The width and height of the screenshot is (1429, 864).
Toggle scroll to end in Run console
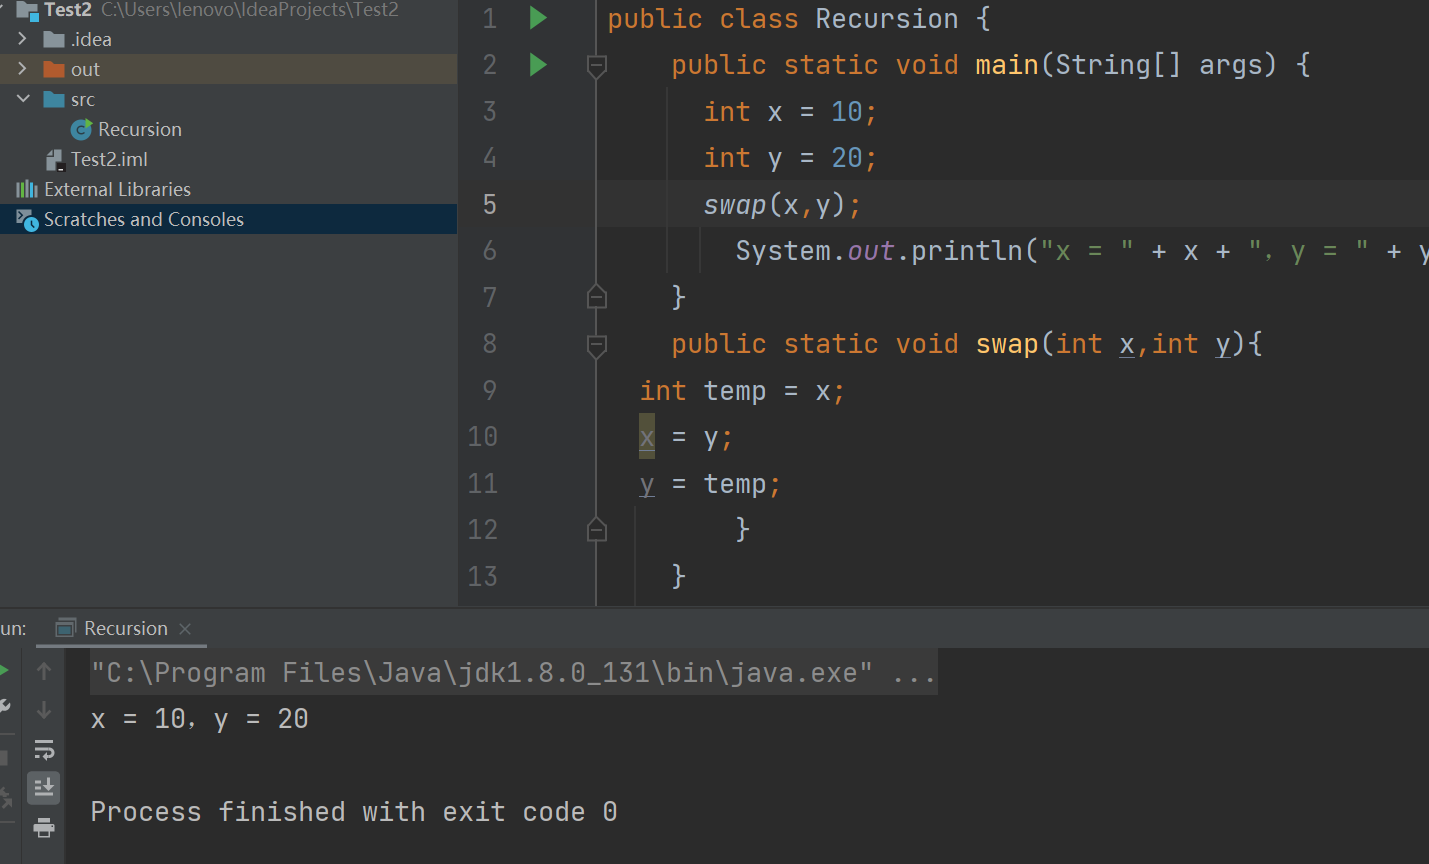[x=44, y=788]
